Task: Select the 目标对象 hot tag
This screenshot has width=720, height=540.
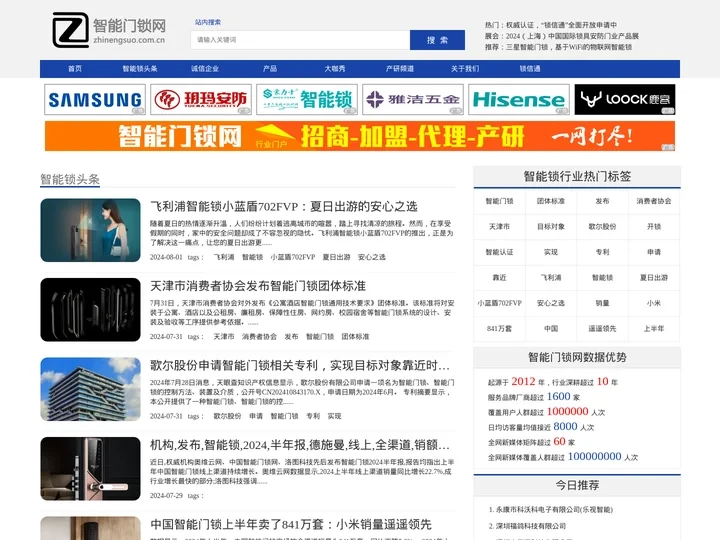Action: click(x=551, y=226)
